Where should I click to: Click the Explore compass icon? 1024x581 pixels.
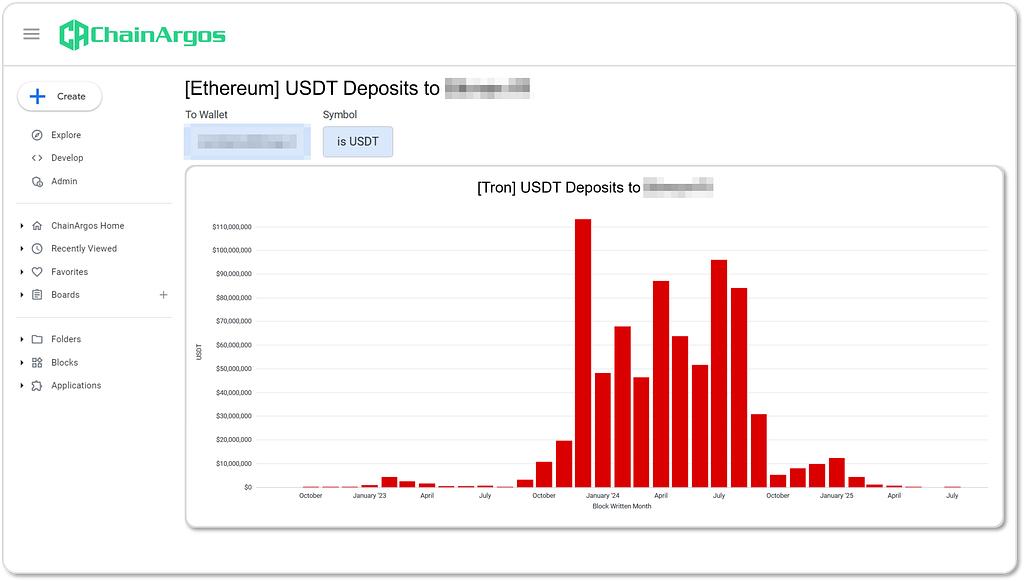pyautogui.click(x=37, y=135)
